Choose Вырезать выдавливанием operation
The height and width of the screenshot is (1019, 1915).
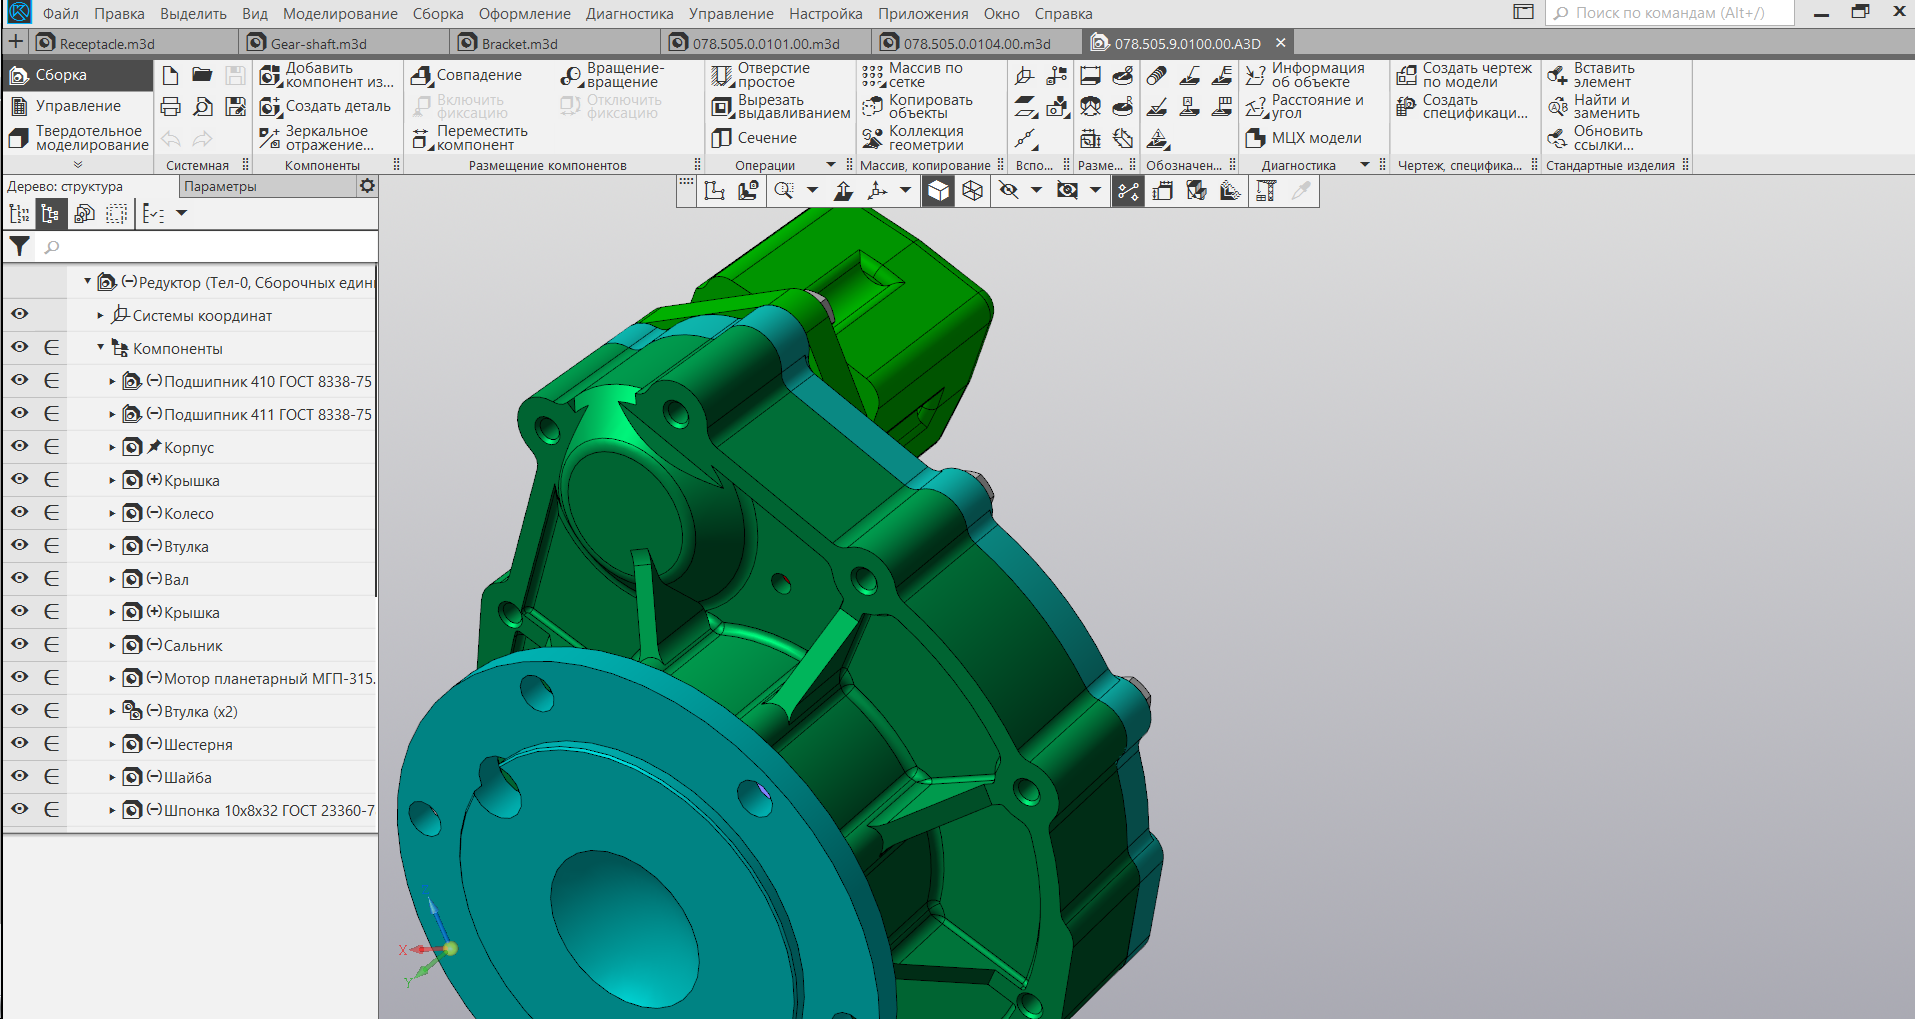coord(781,106)
